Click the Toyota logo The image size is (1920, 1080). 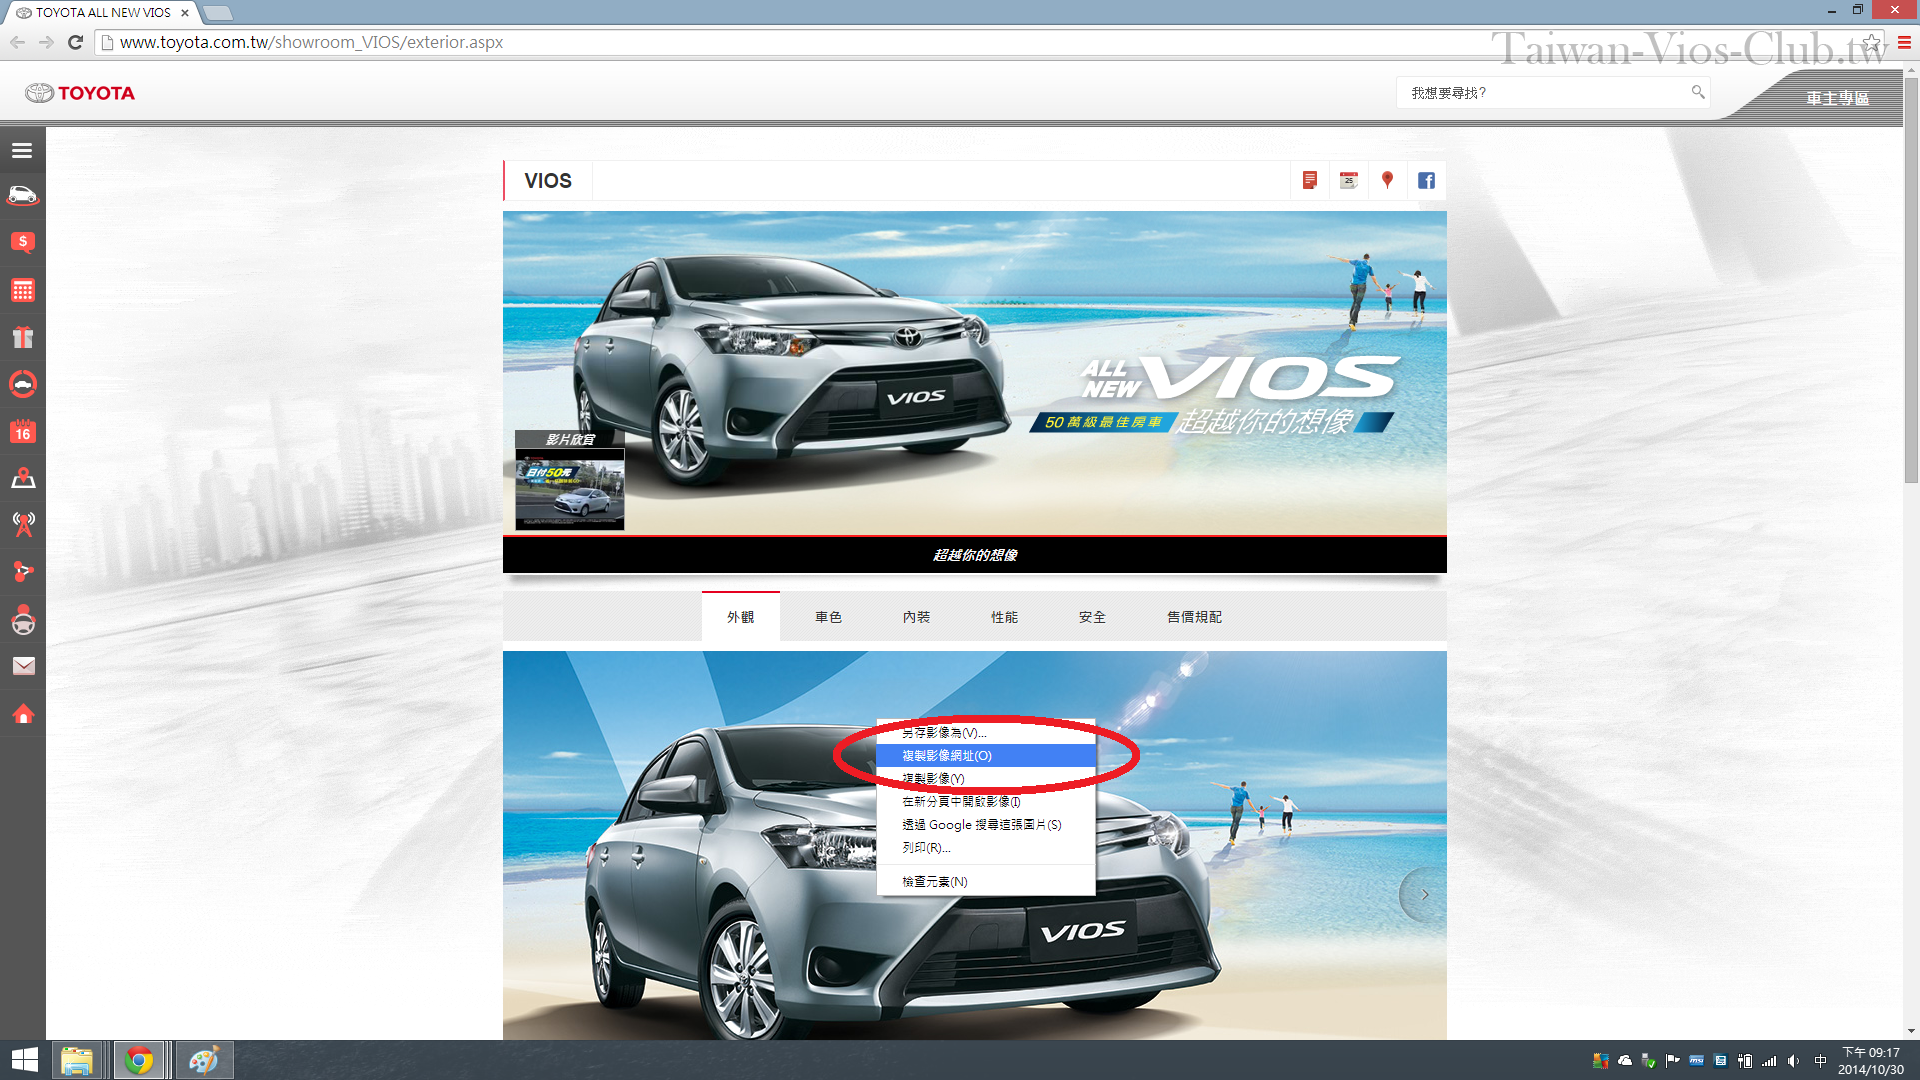click(x=80, y=93)
